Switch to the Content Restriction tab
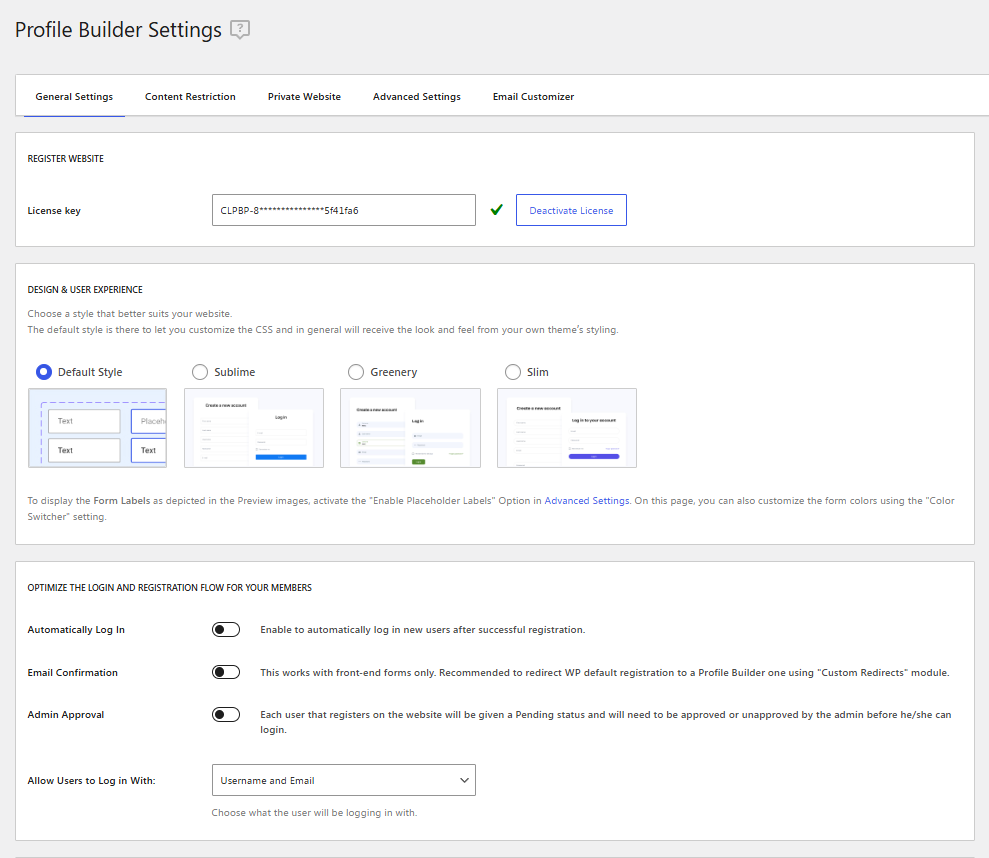 point(190,97)
